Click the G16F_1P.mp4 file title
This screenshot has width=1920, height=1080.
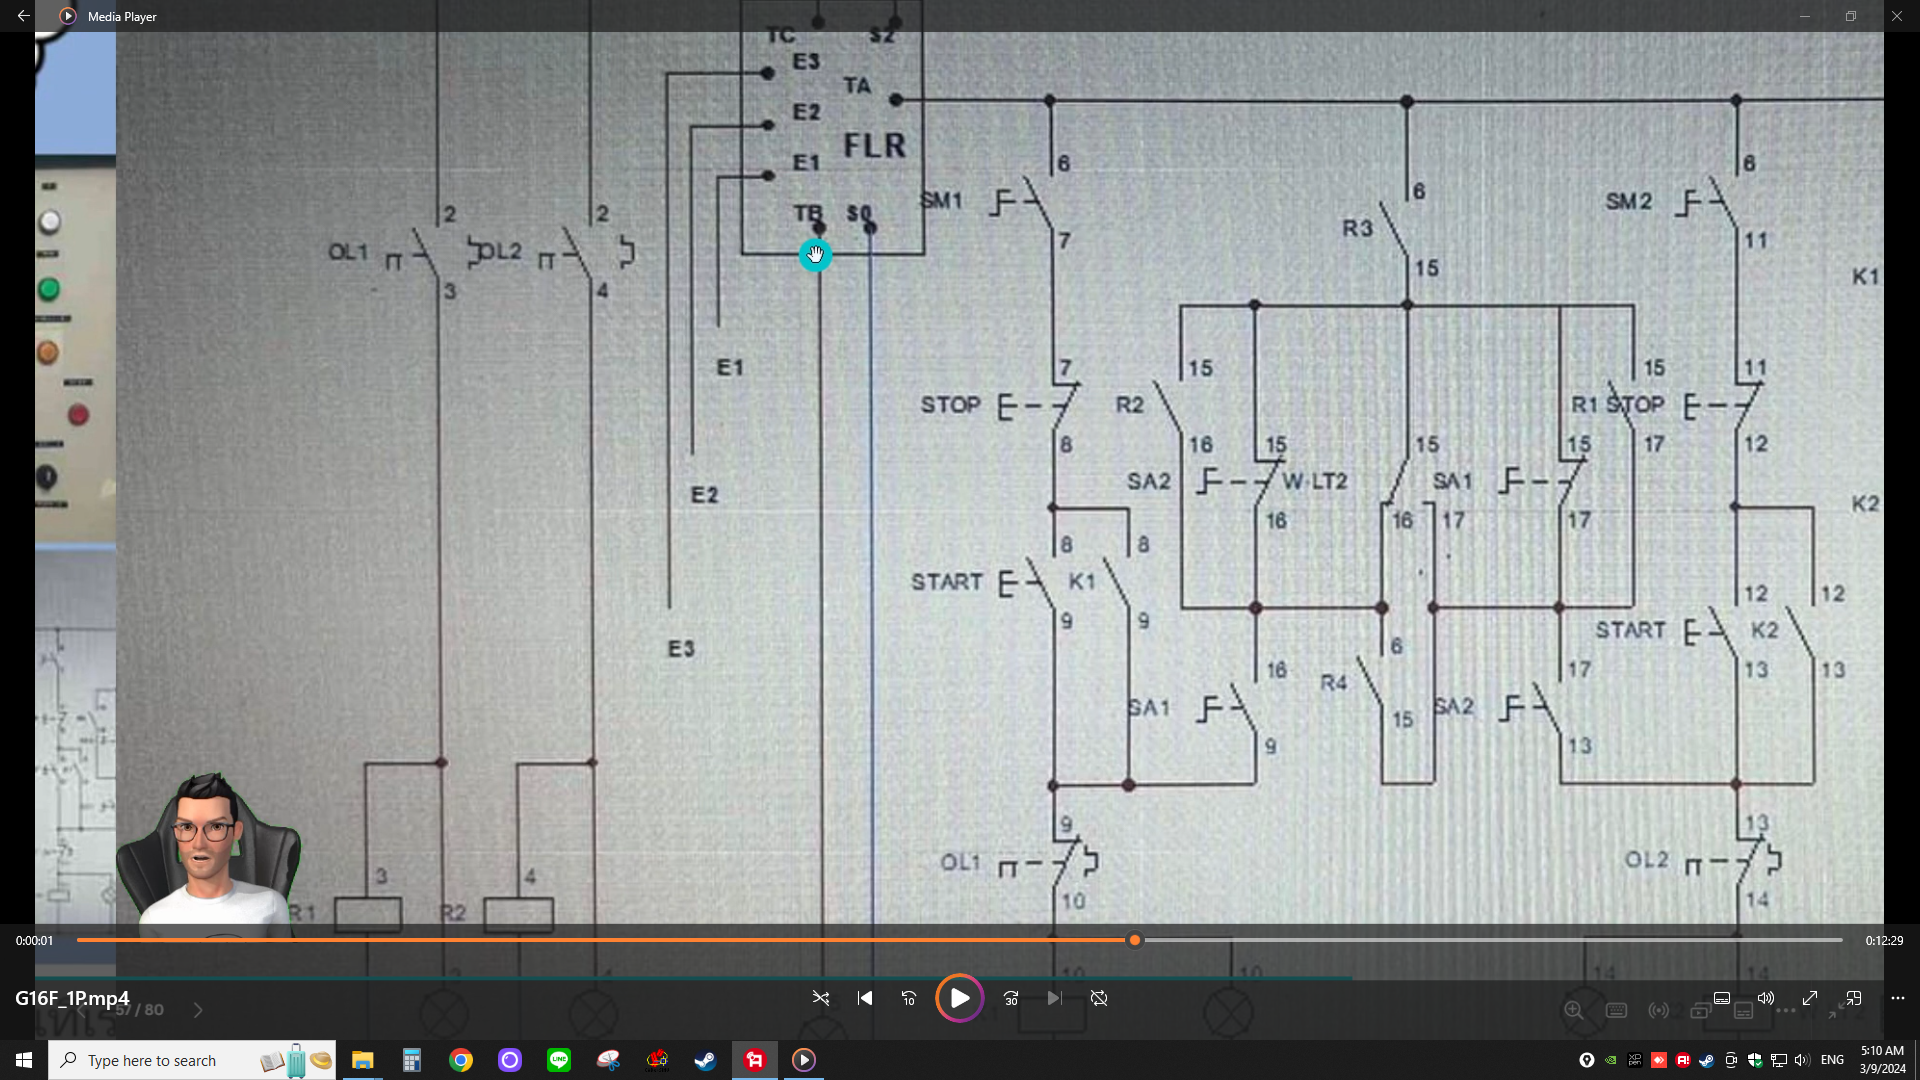click(x=72, y=998)
